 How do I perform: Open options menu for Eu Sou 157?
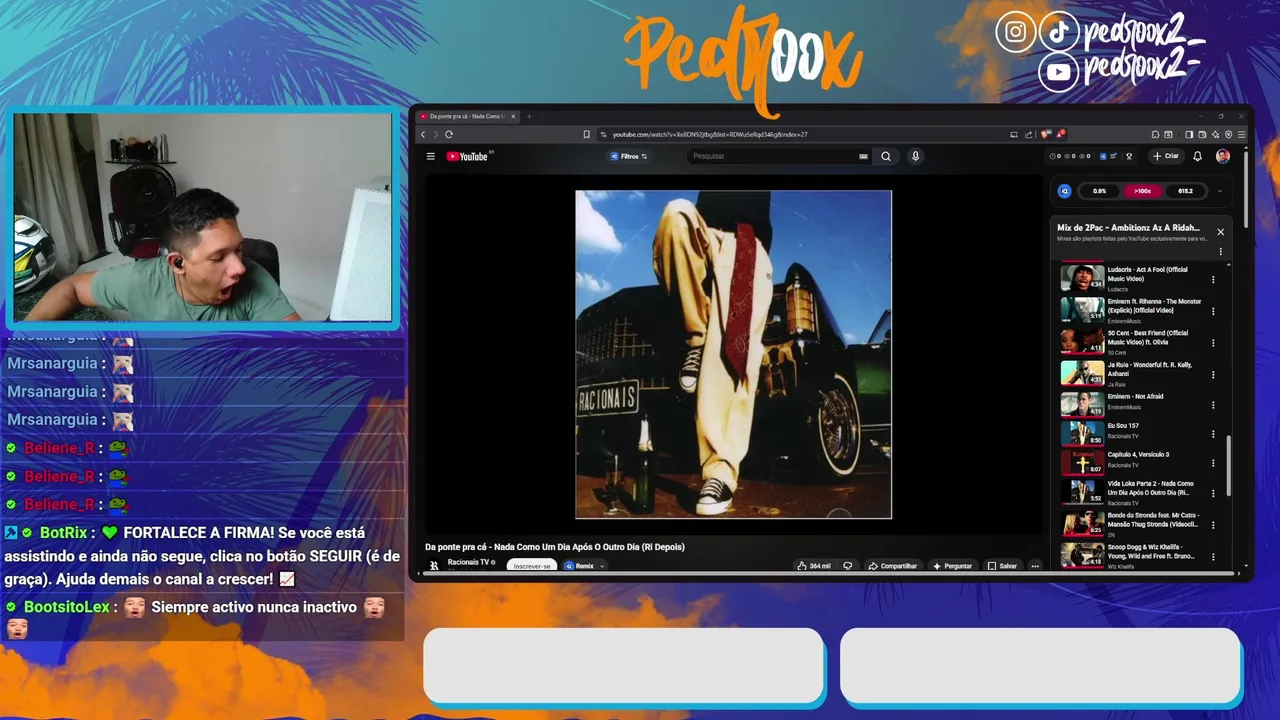[x=1214, y=434]
